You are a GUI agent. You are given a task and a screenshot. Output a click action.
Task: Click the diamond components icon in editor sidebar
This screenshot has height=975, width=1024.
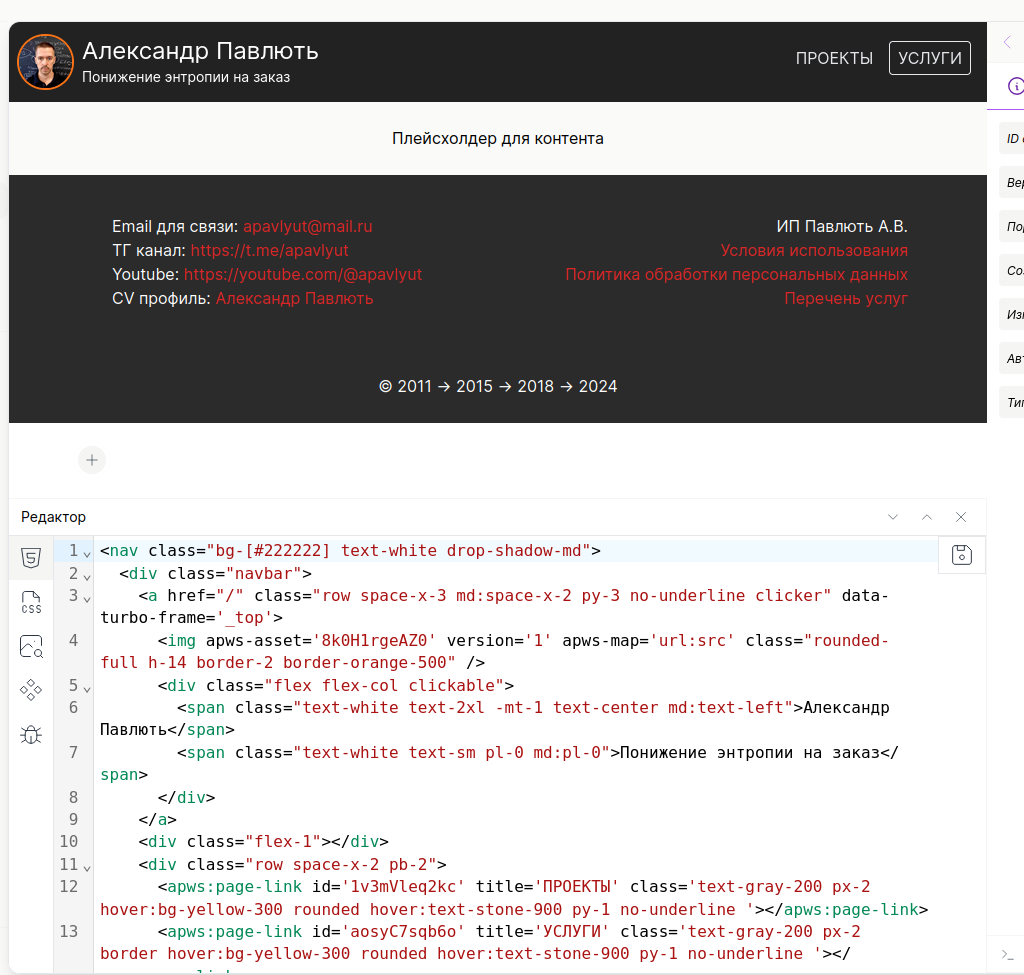pyautogui.click(x=31, y=690)
